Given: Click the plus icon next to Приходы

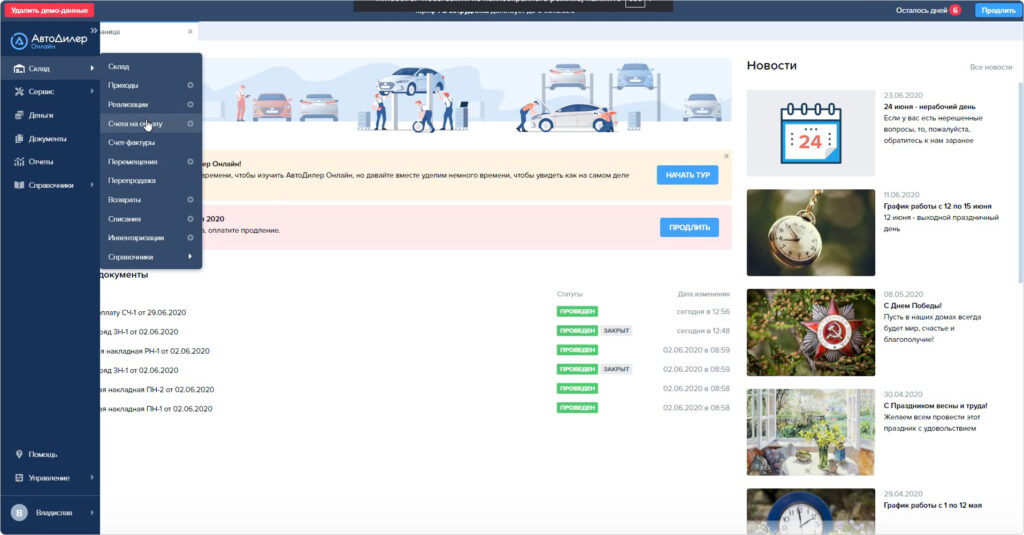Looking at the screenshot, I should click(190, 85).
